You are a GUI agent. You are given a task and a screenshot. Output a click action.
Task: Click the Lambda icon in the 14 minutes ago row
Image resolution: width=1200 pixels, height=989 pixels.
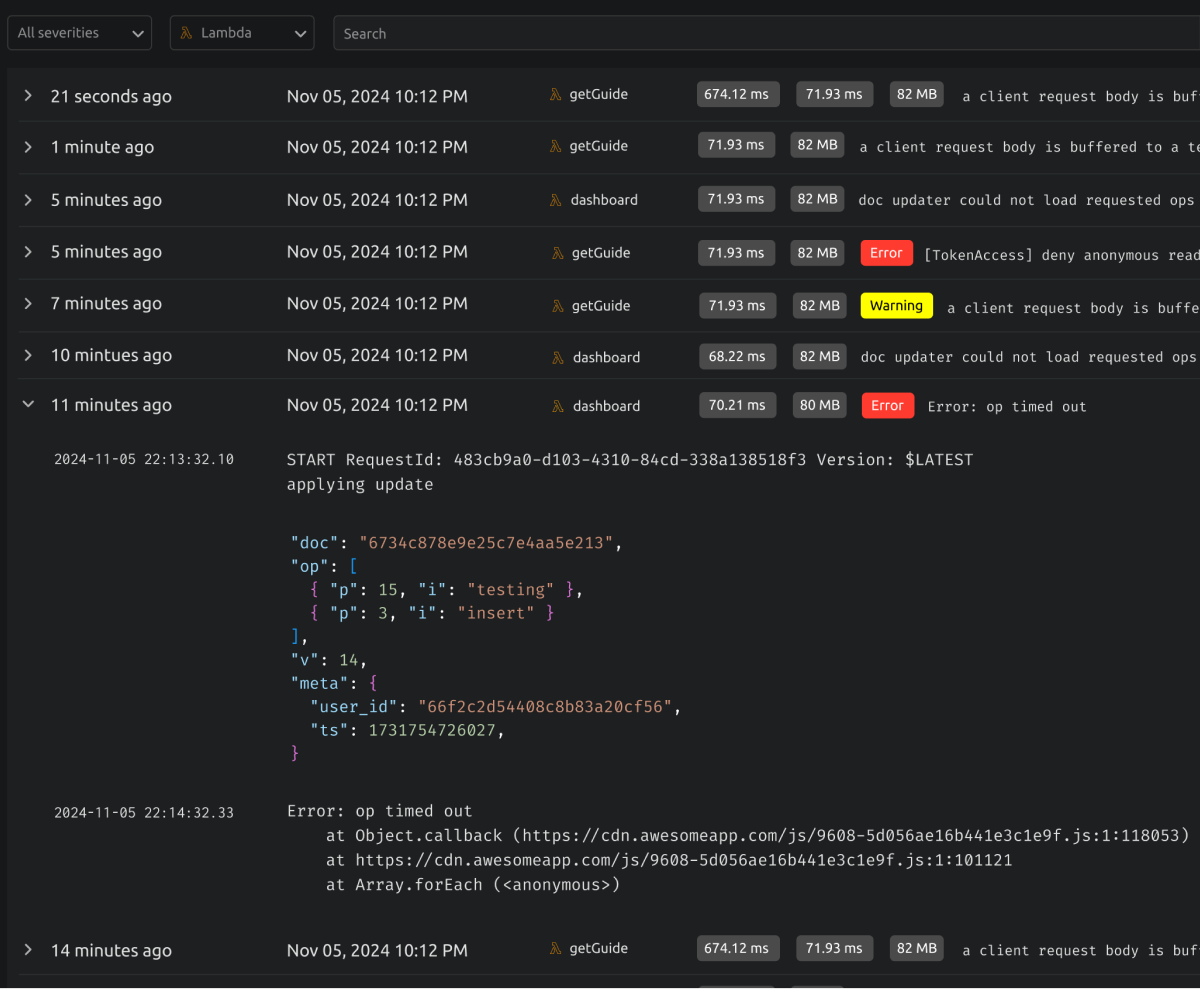click(x=555, y=948)
